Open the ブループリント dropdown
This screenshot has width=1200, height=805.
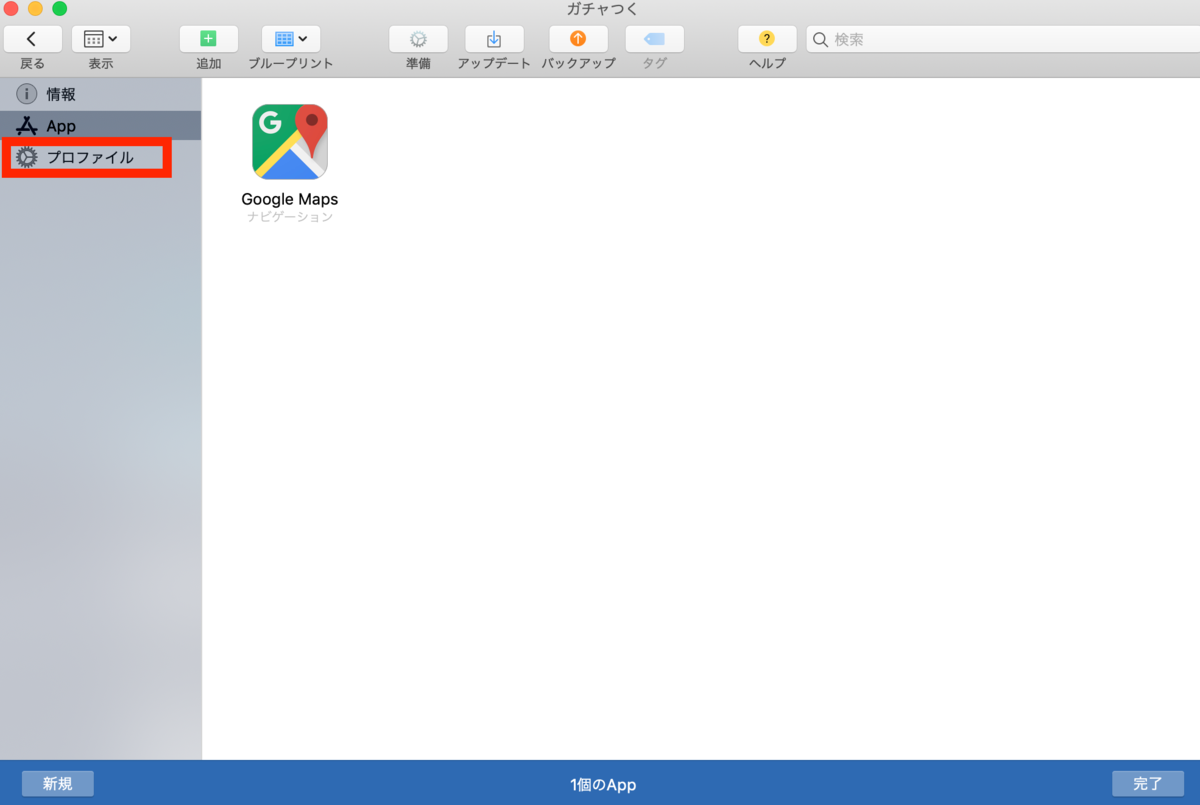pyautogui.click(x=291, y=39)
